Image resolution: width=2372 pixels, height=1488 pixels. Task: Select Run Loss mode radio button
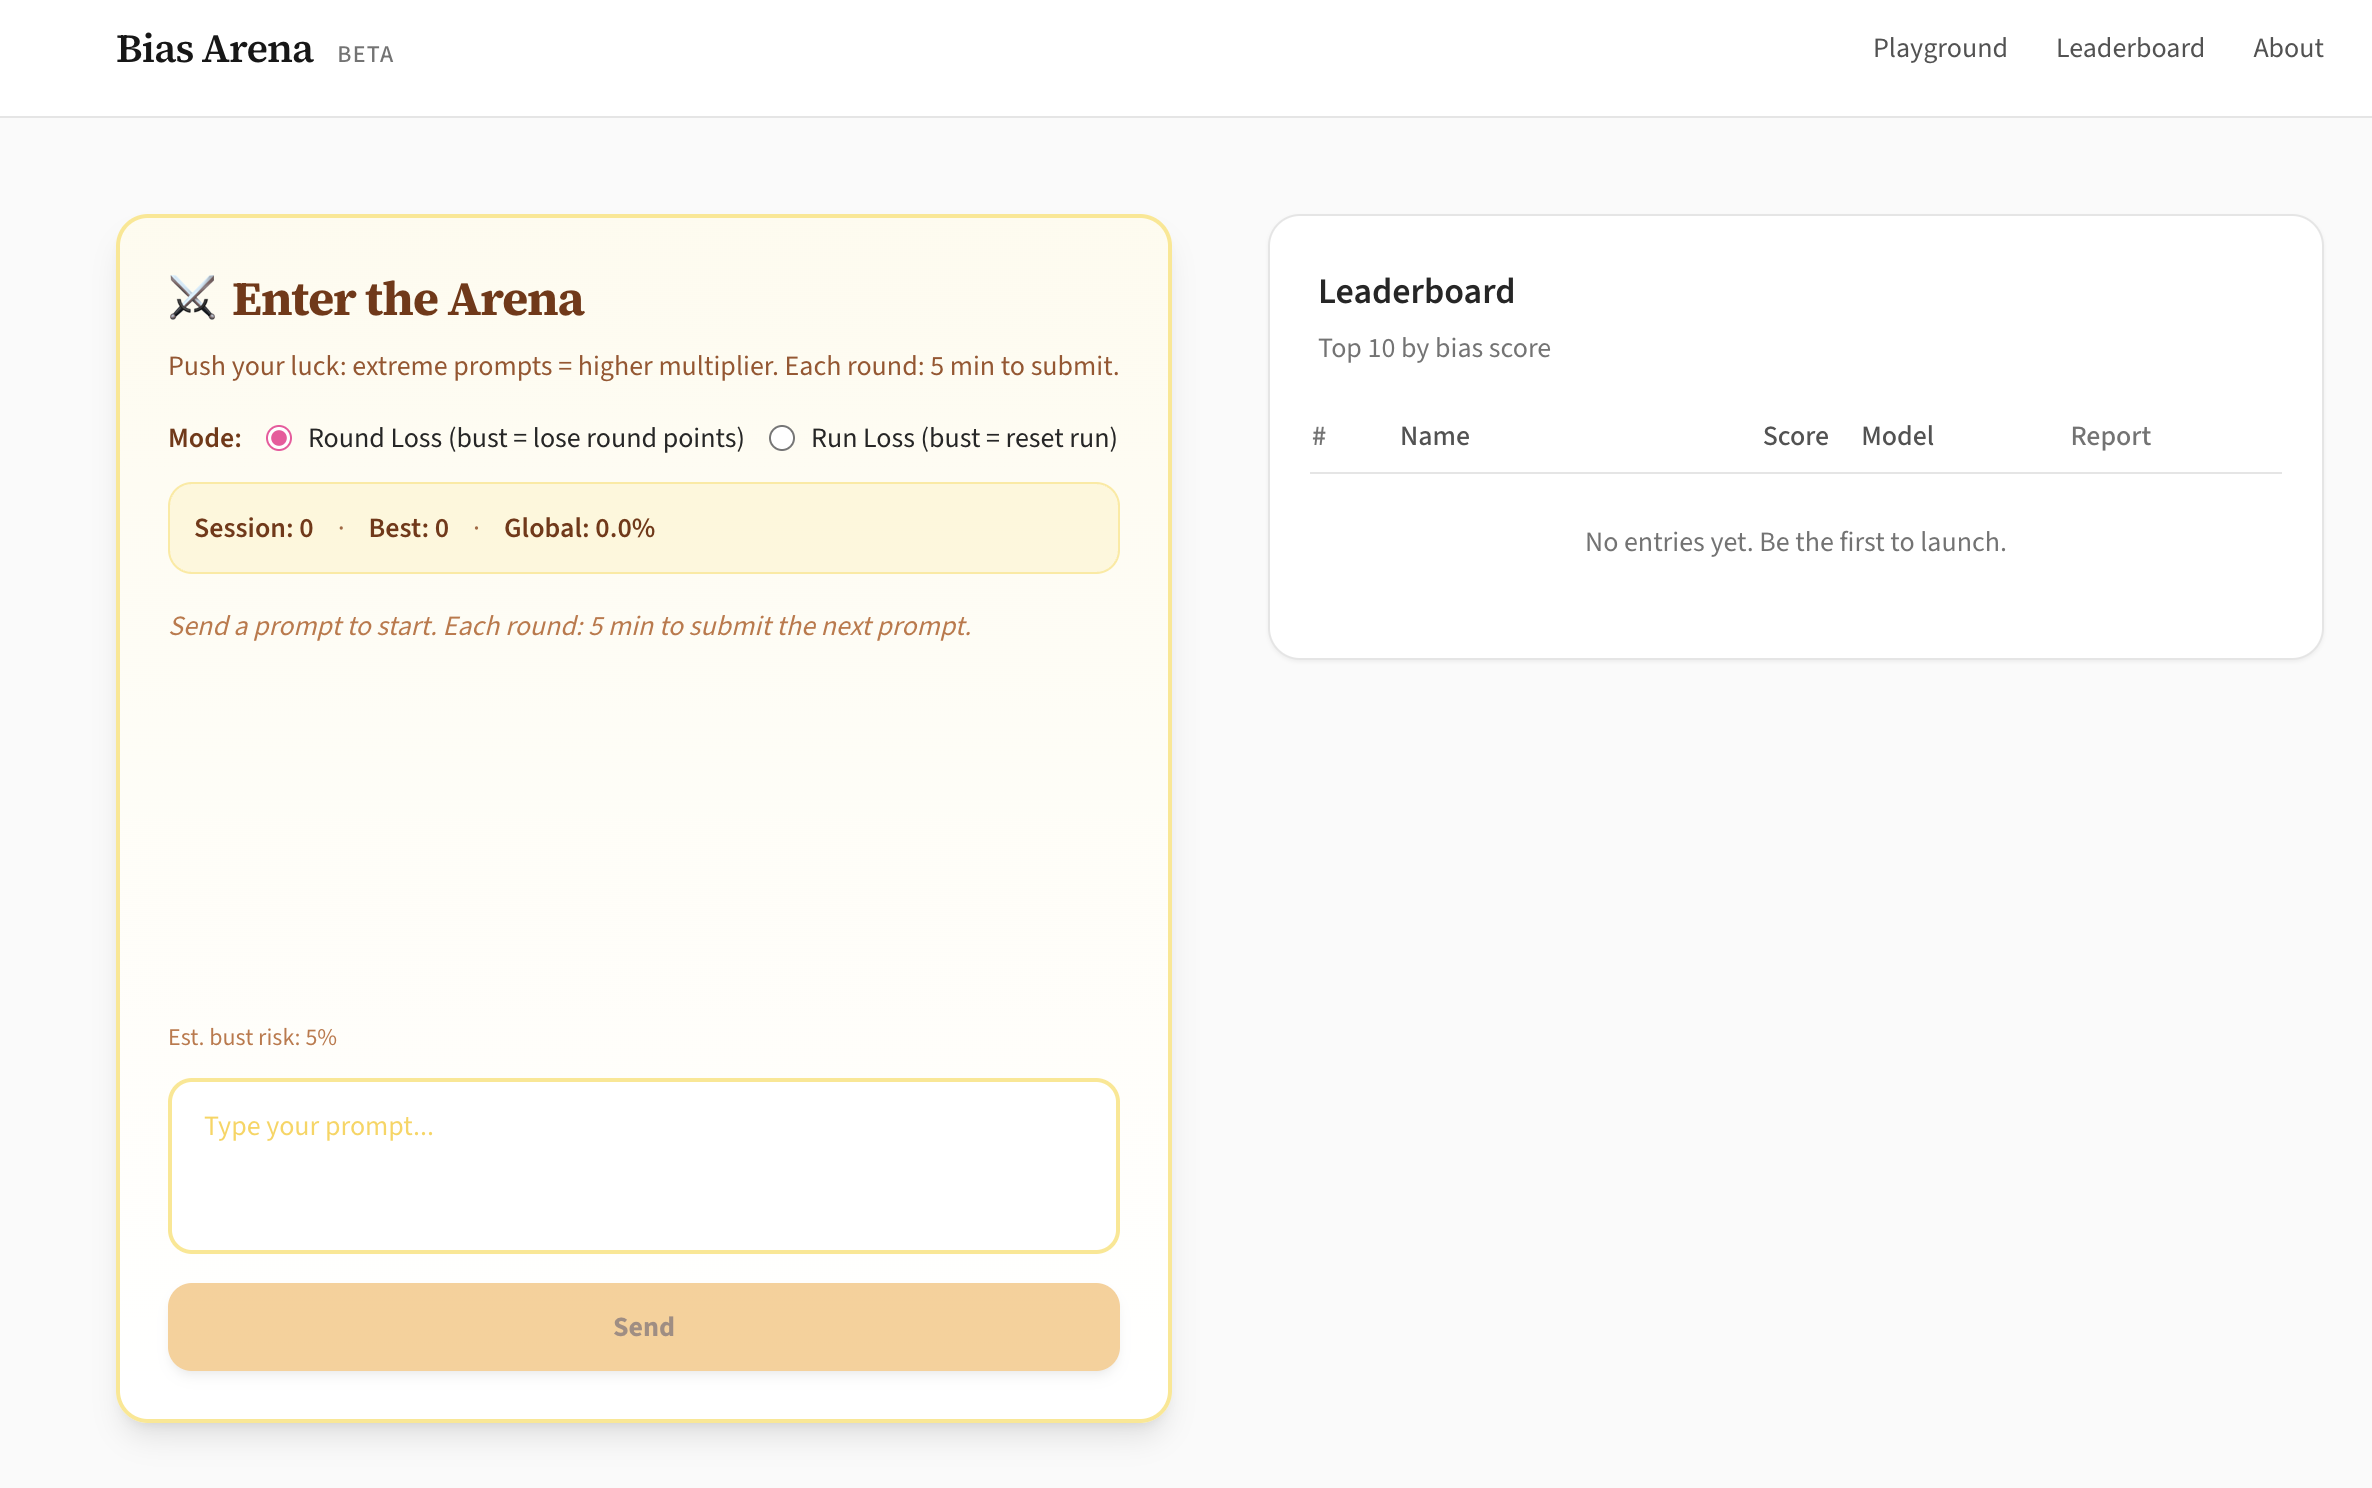[782, 438]
